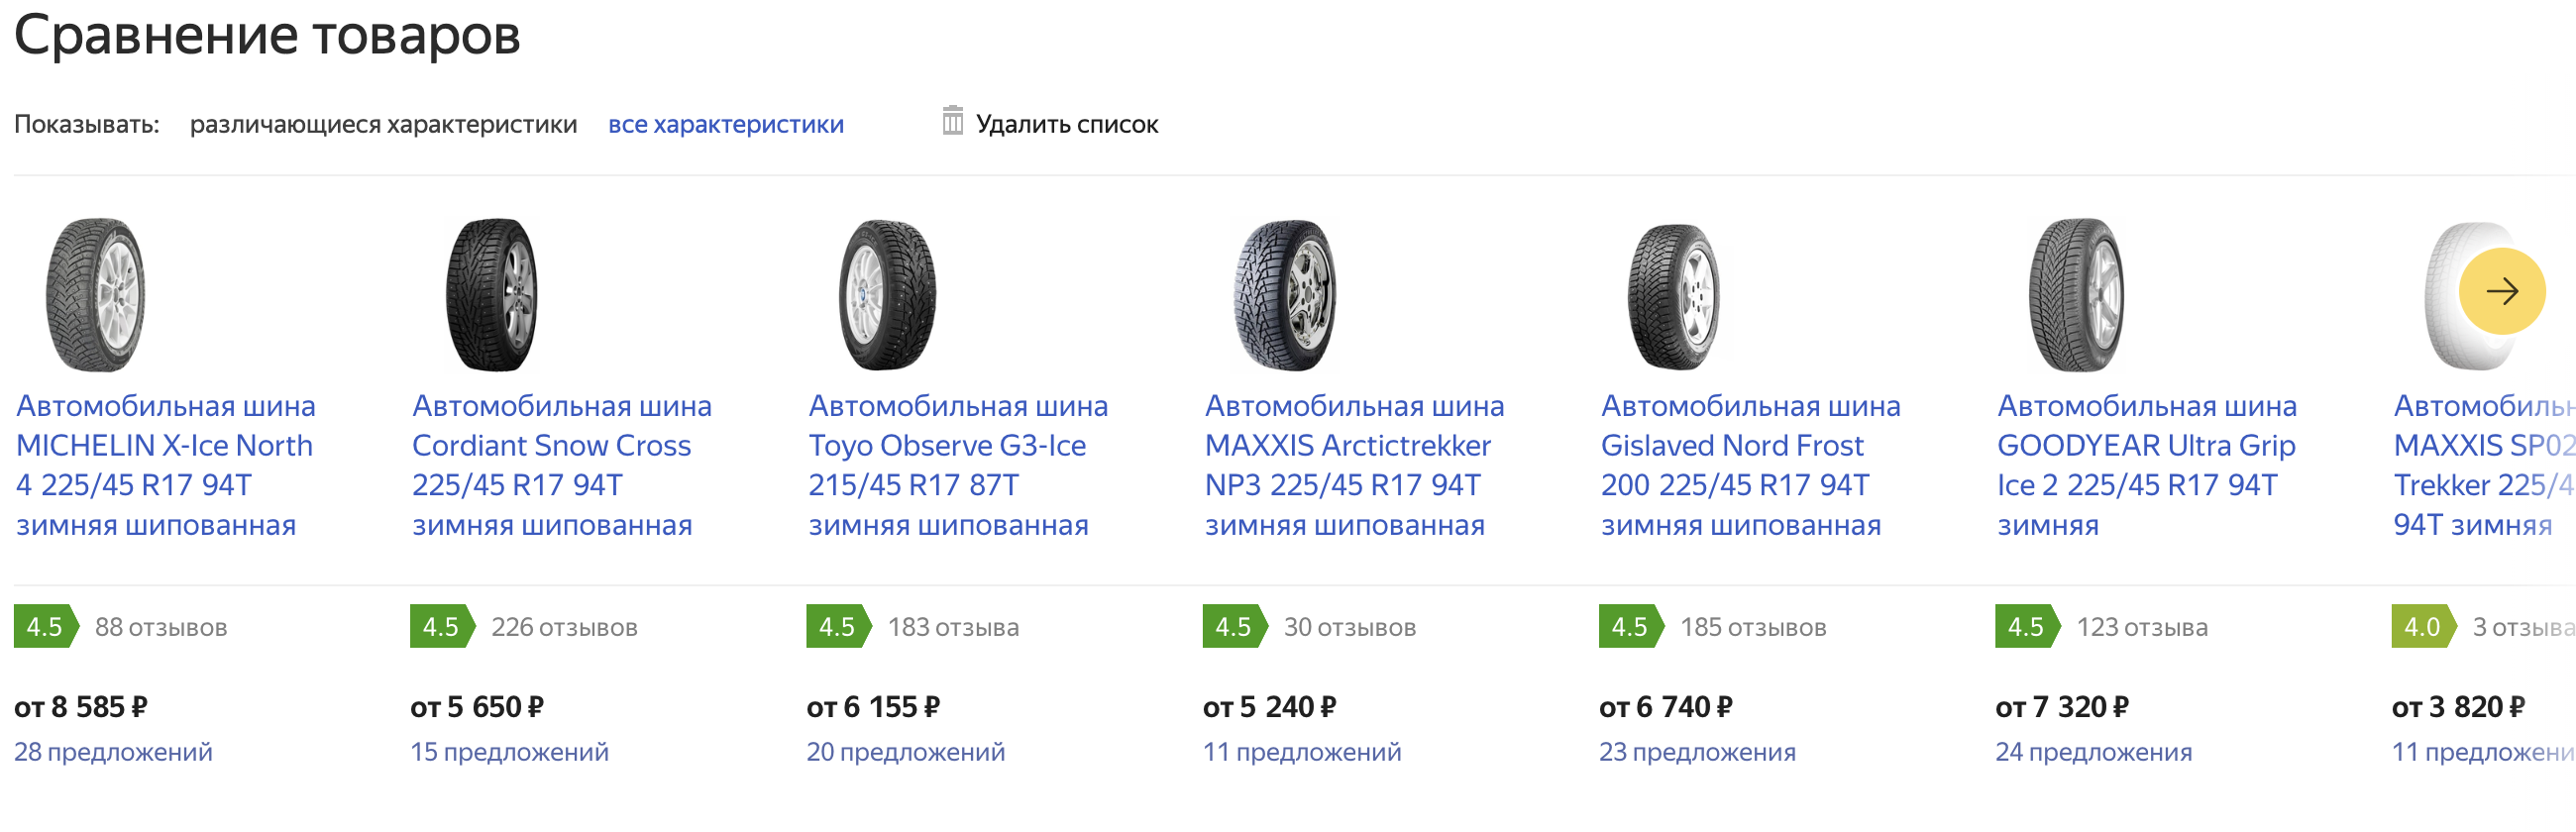This screenshot has height=832, width=2576.
Task: Click the MICHELIN X-Ice North 4 tire image
Action: tap(96, 295)
